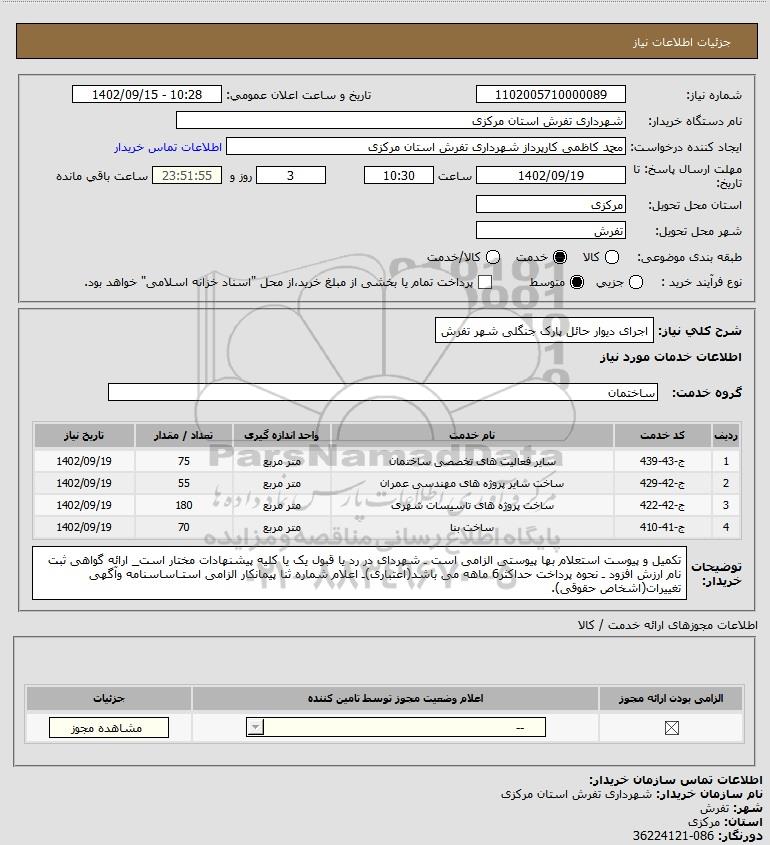
Task: Click the buyer notes text box
Action: 359,573
